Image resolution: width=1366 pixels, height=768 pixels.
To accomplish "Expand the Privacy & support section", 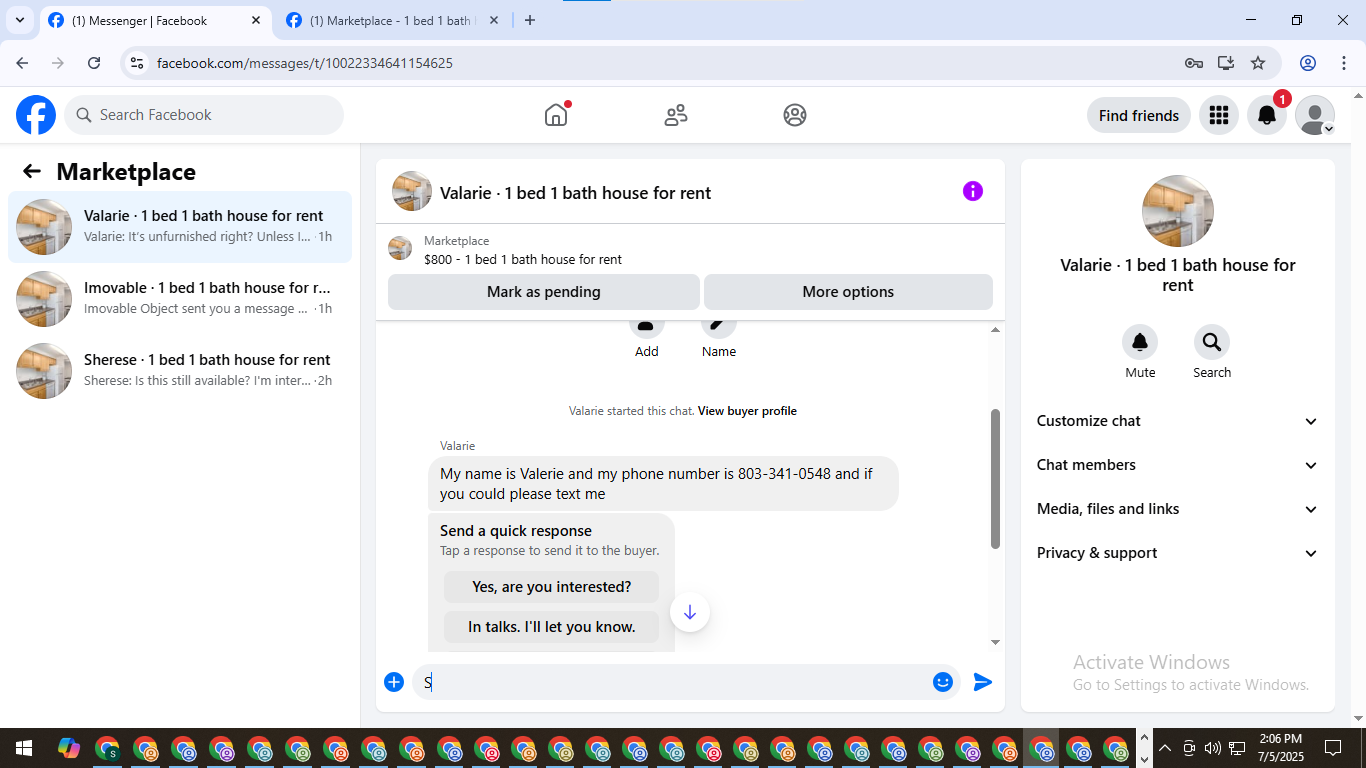I will coord(1178,553).
